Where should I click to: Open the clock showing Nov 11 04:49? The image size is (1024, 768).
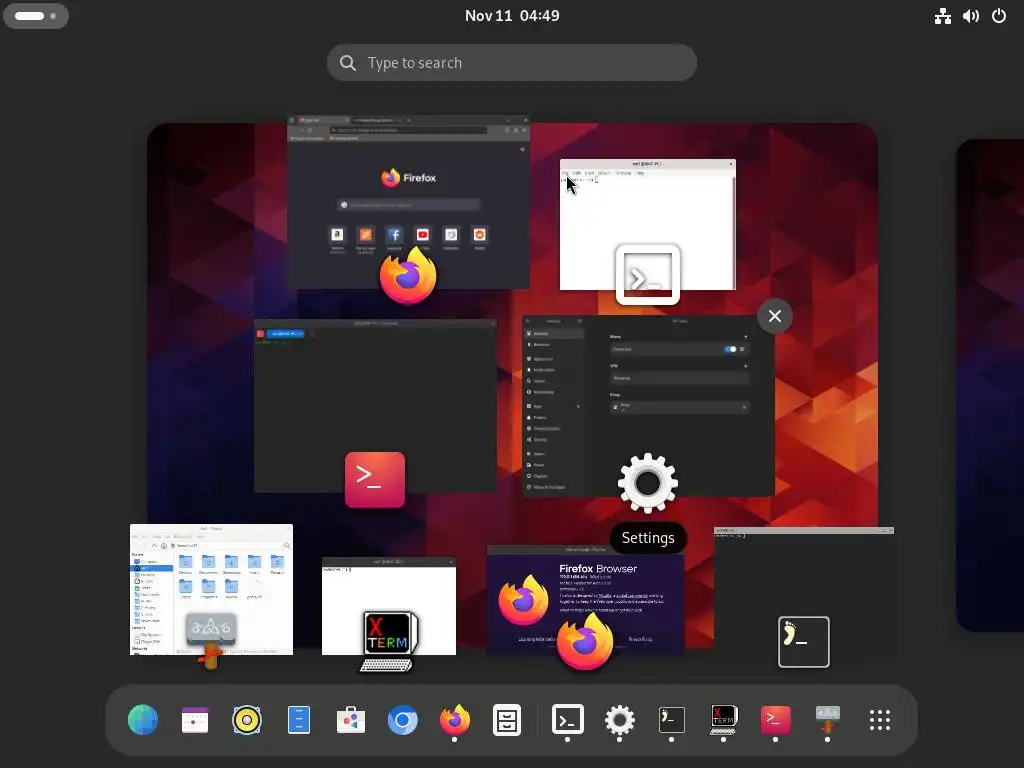click(x=512, y=16)
